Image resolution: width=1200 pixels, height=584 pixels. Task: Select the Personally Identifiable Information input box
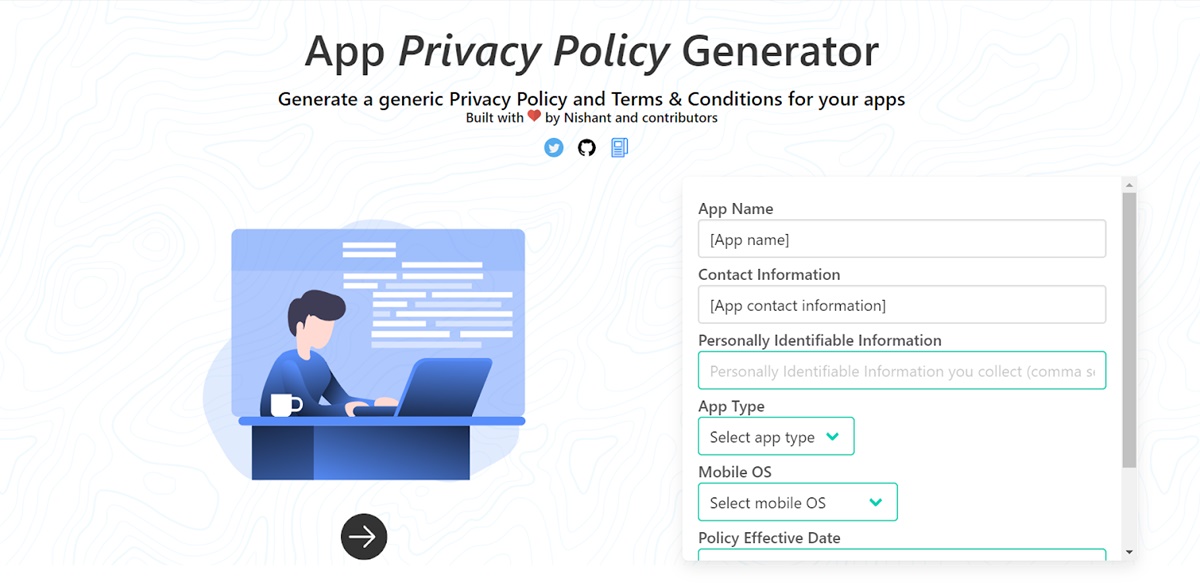point(901,371)
